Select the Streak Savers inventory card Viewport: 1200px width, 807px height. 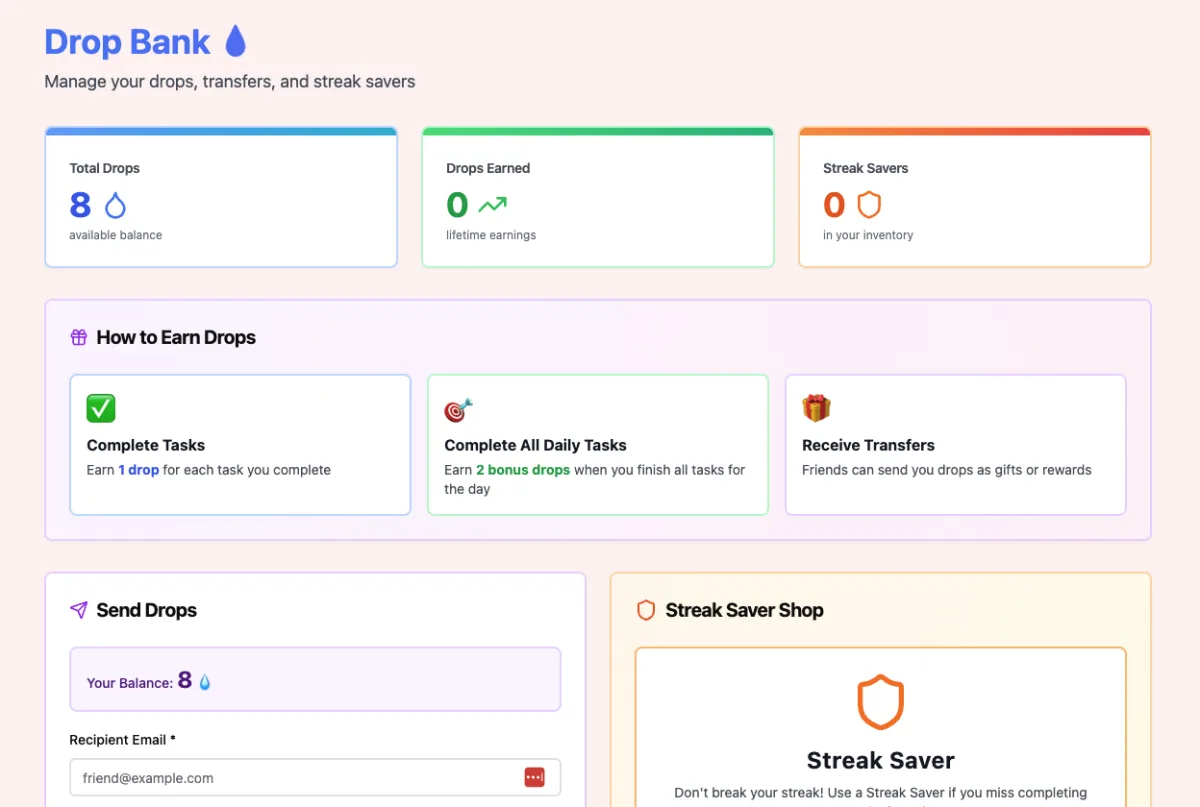tap(975, 197)
